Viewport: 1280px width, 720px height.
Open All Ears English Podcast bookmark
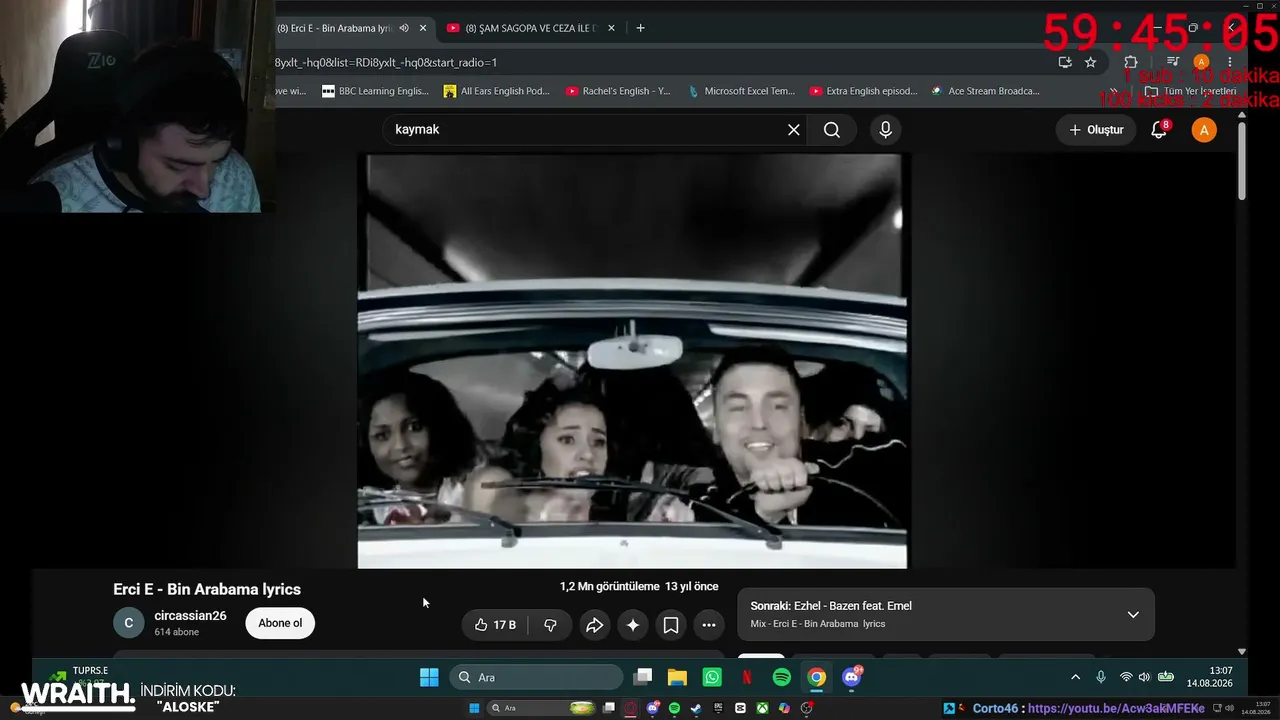pyautogui.click(x=497, y=91)
